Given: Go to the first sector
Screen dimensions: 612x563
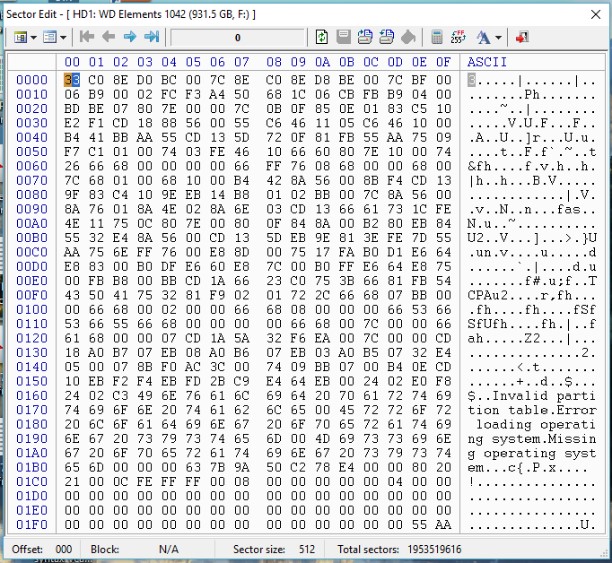Looking at the screenshot, I should (86, 37).
